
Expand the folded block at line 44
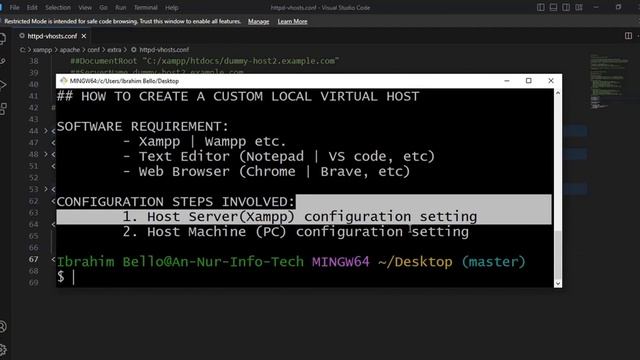(x=46, y=131)
